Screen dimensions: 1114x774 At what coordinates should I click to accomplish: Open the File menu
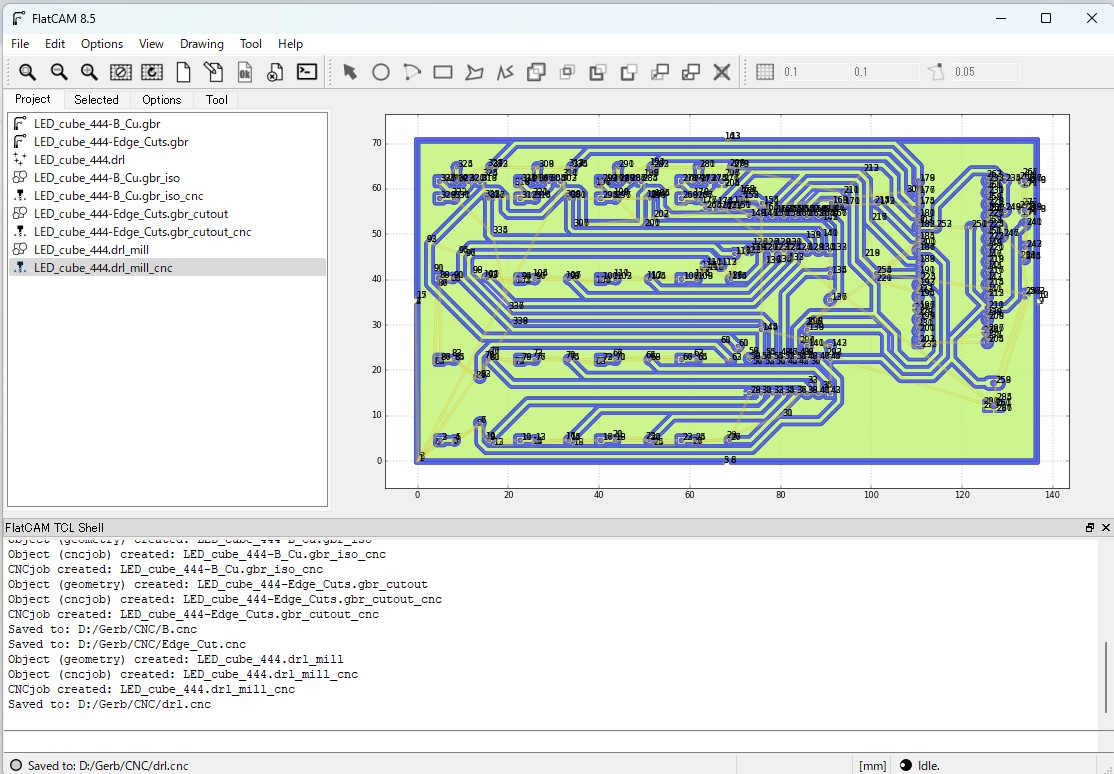20,43
